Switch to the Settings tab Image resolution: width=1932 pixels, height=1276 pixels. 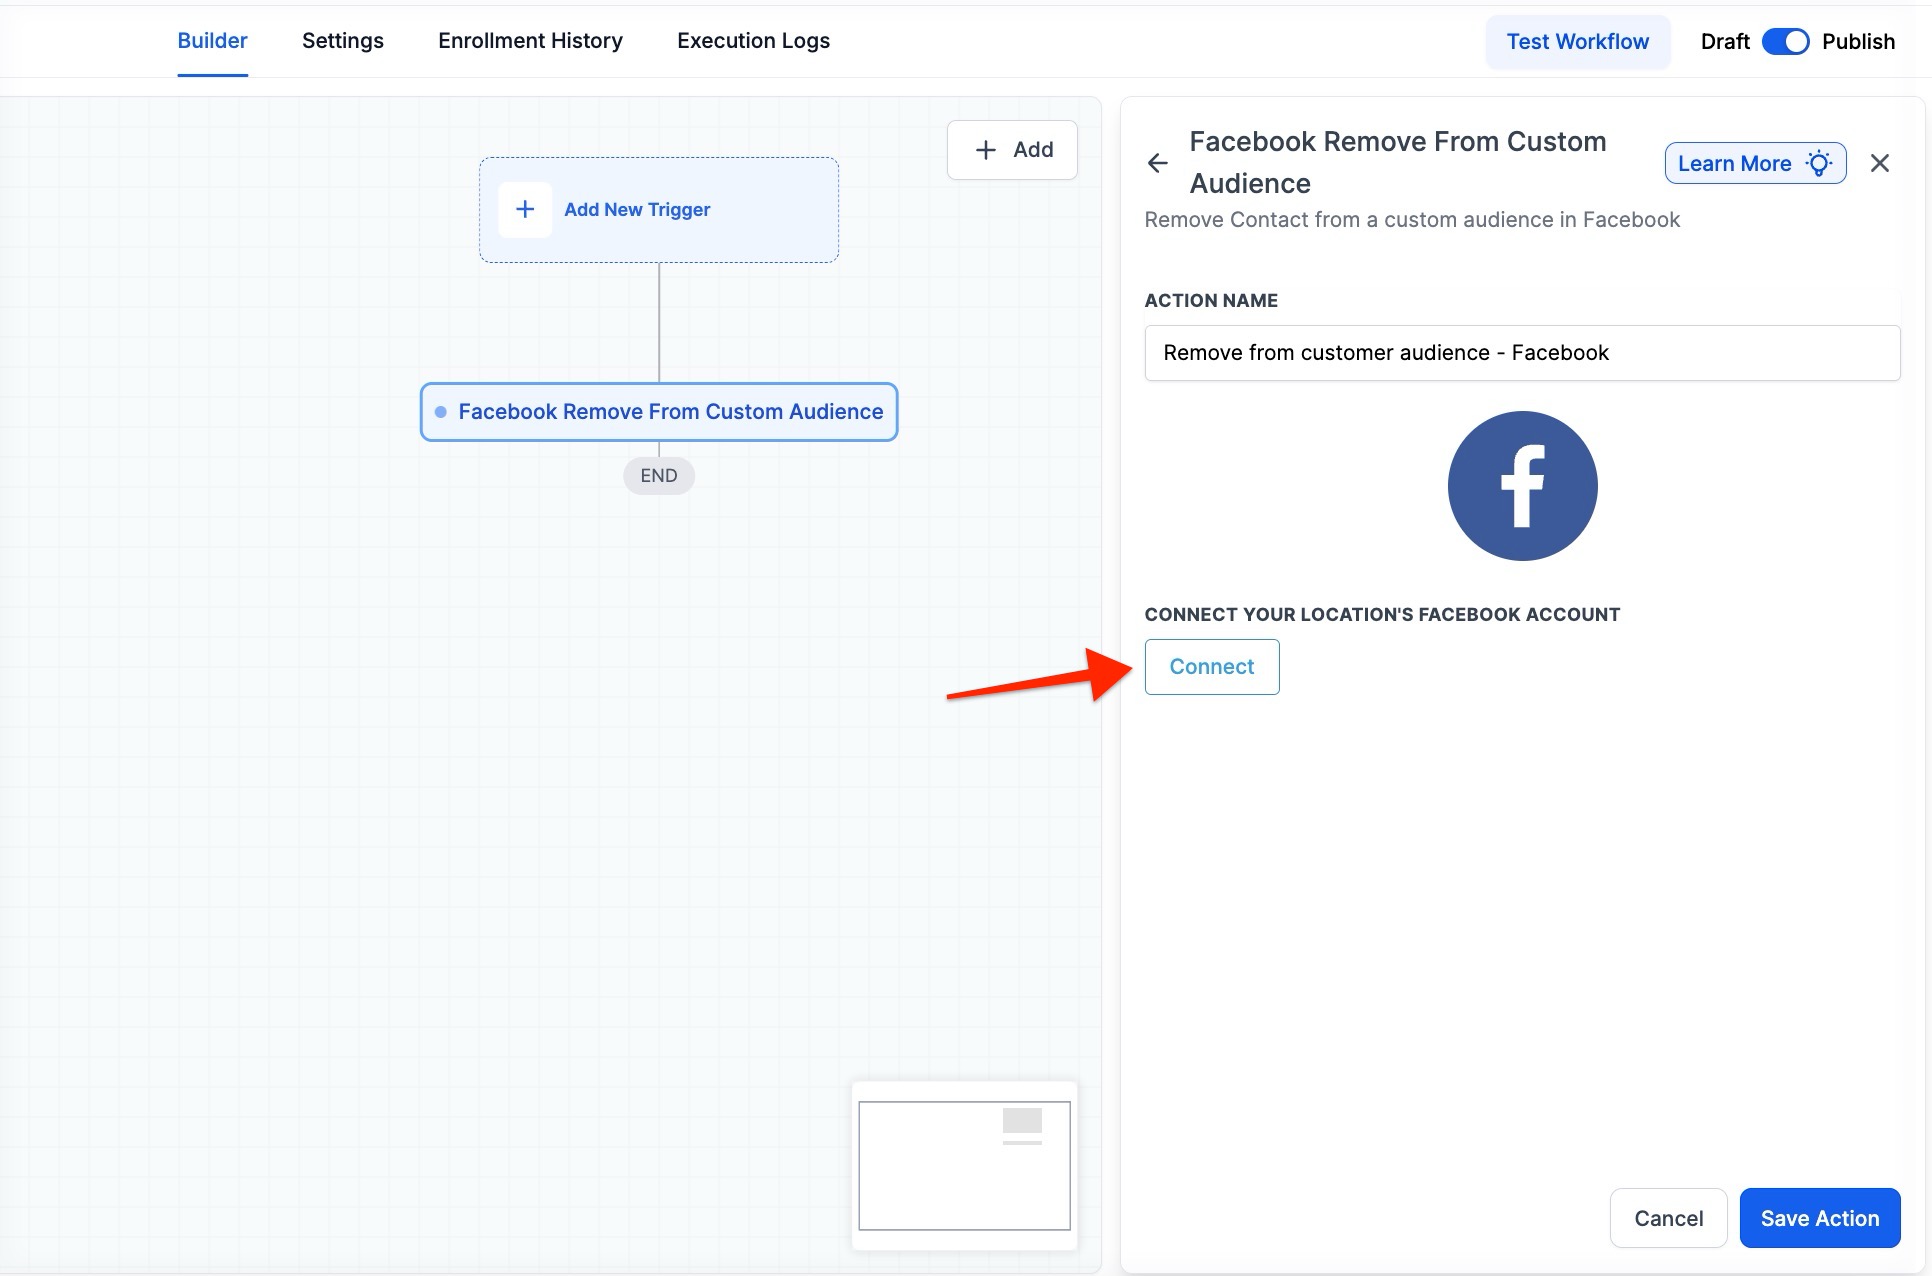342,41
